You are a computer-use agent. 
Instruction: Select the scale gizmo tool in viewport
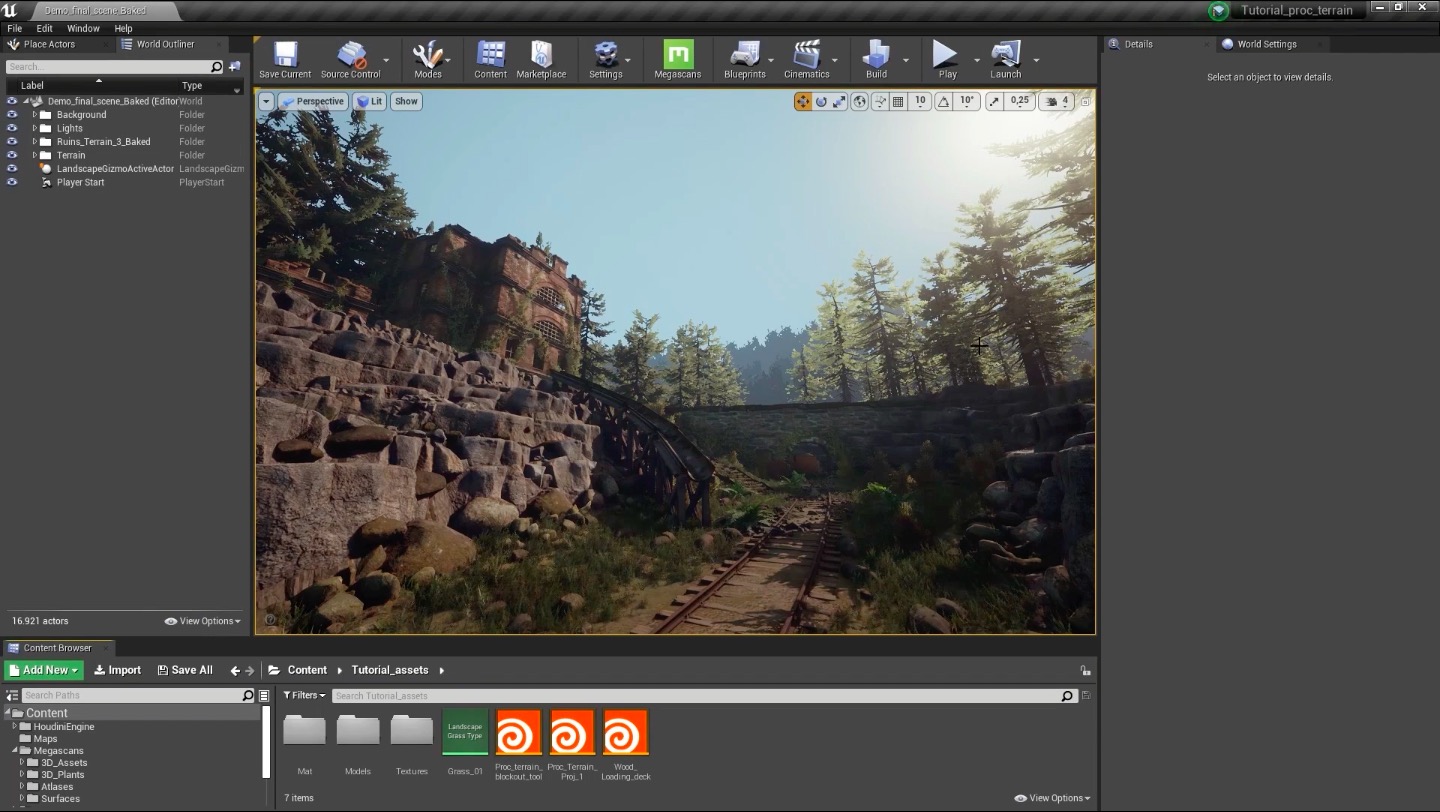tap(839, 101)
